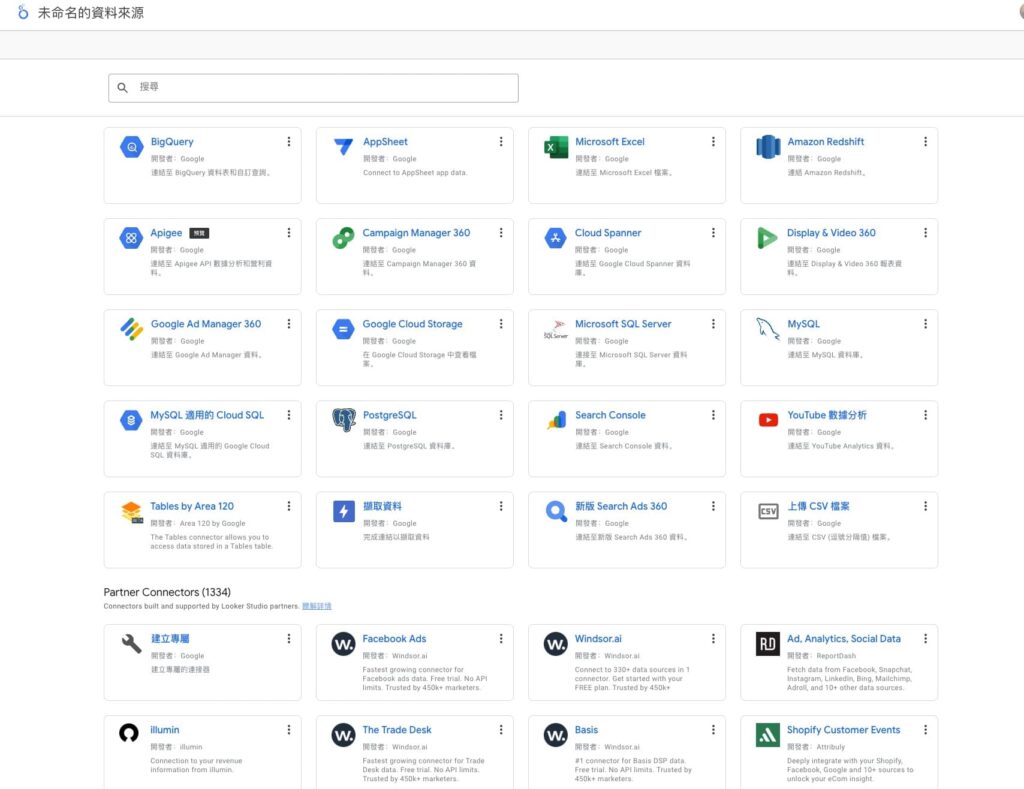Screen dimensions: 1024x789
Task: Open three-dot menu on Tables by Area 120
Action: click(x=289, y=506)
